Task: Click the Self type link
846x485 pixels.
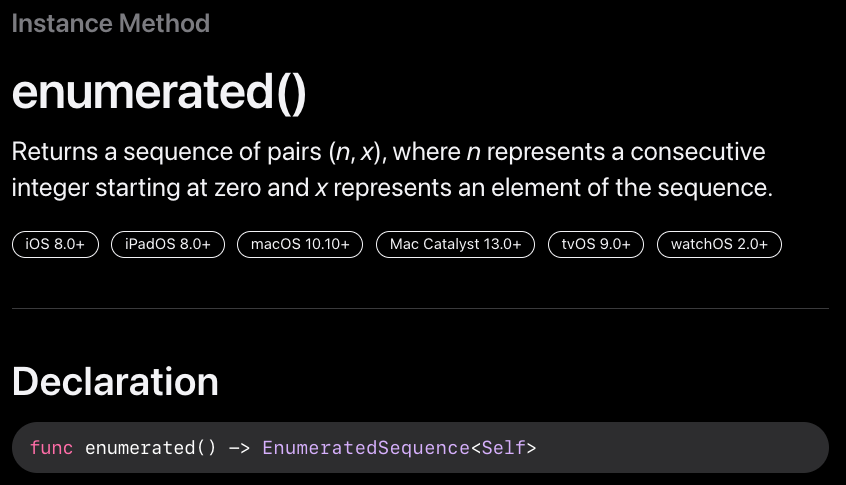Action: pos(503,448)
